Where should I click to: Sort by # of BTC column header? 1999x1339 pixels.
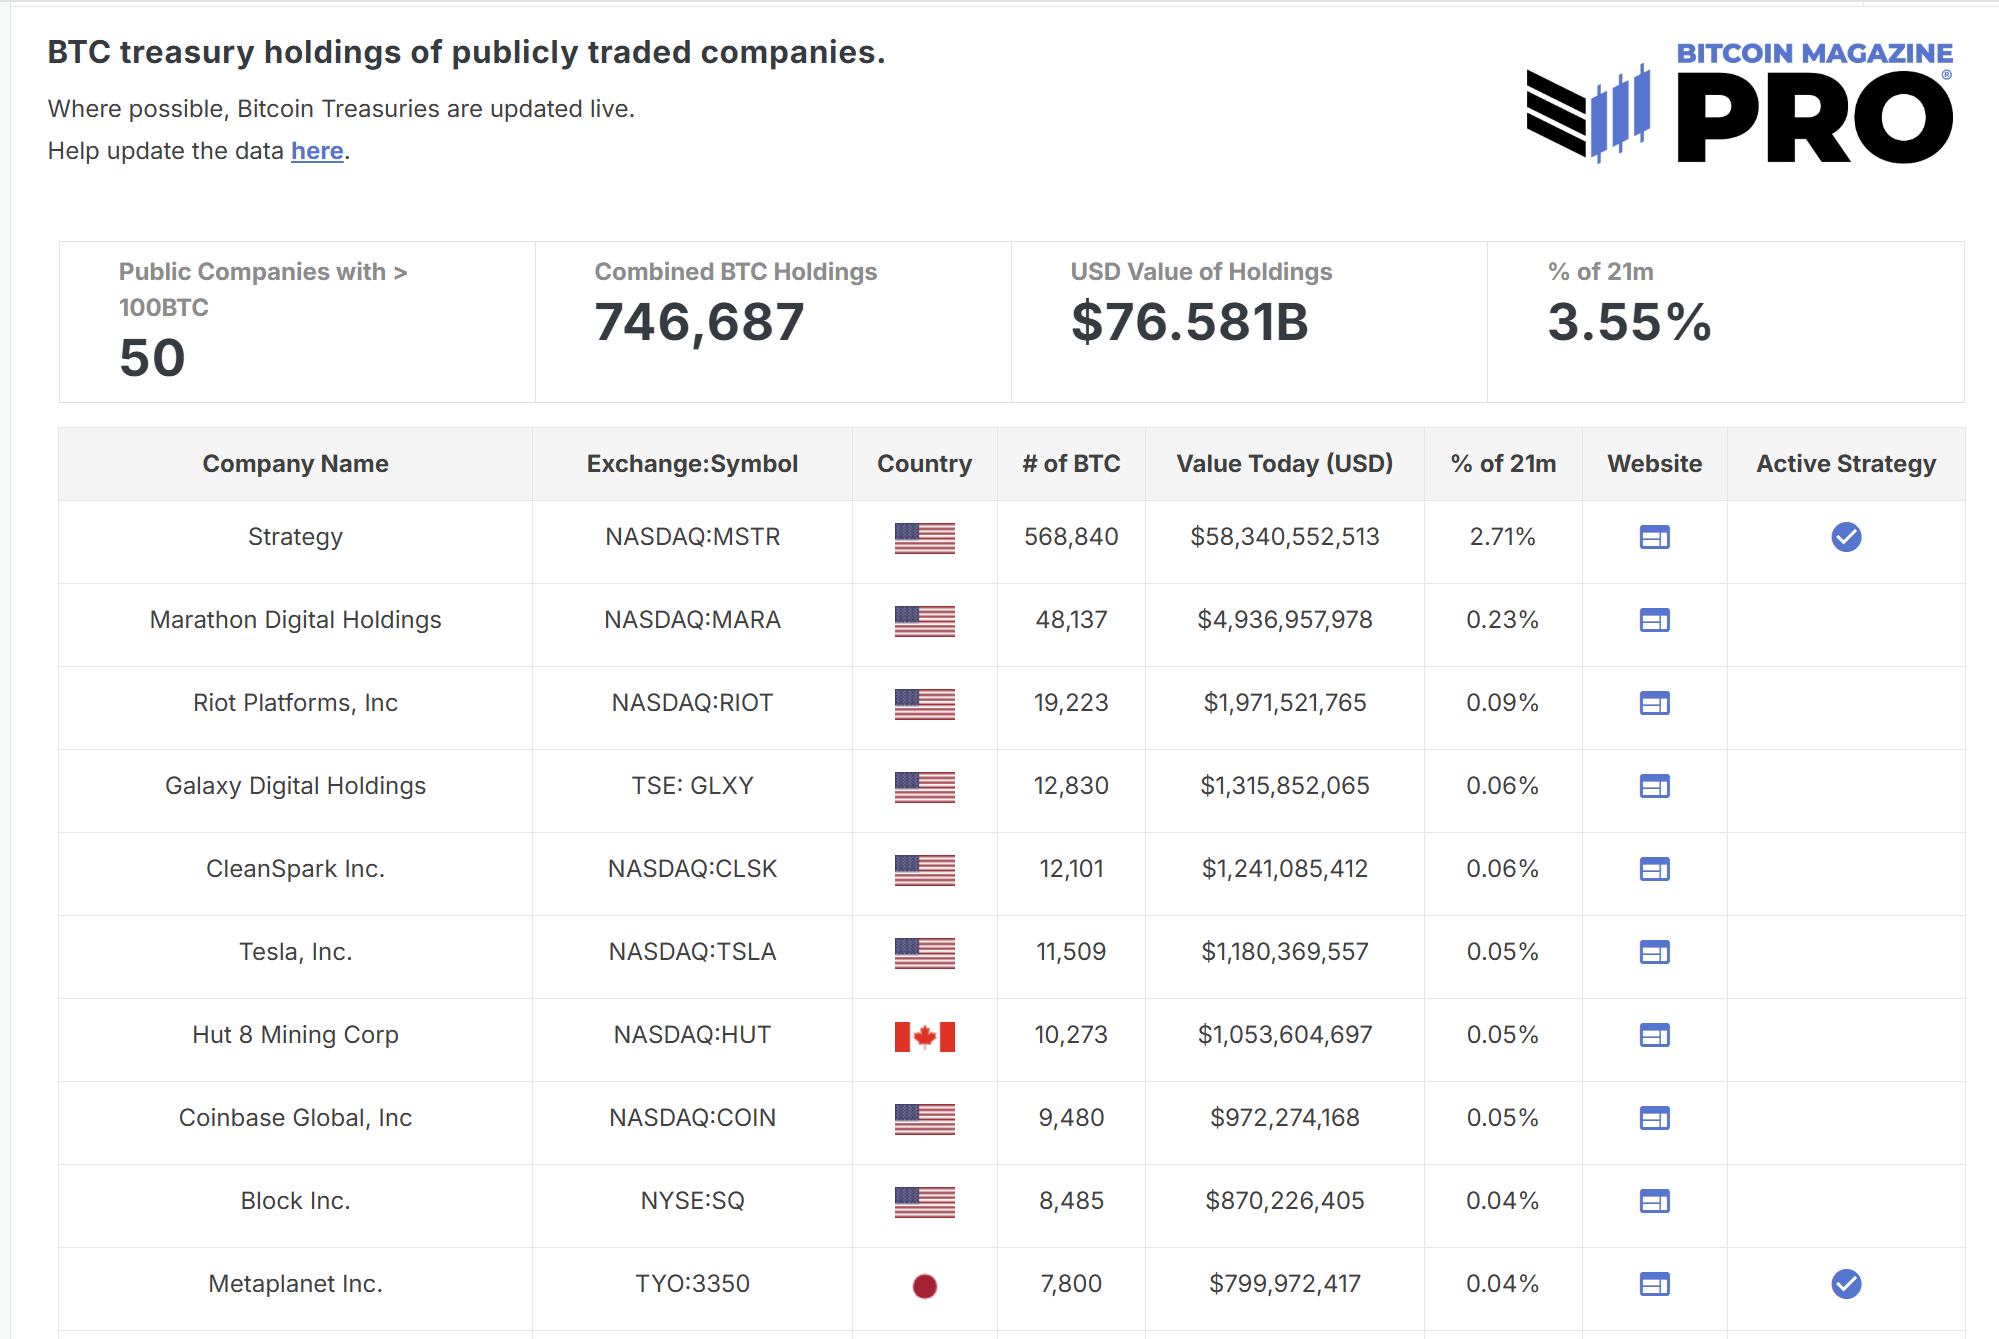[x=1070, y=464]
